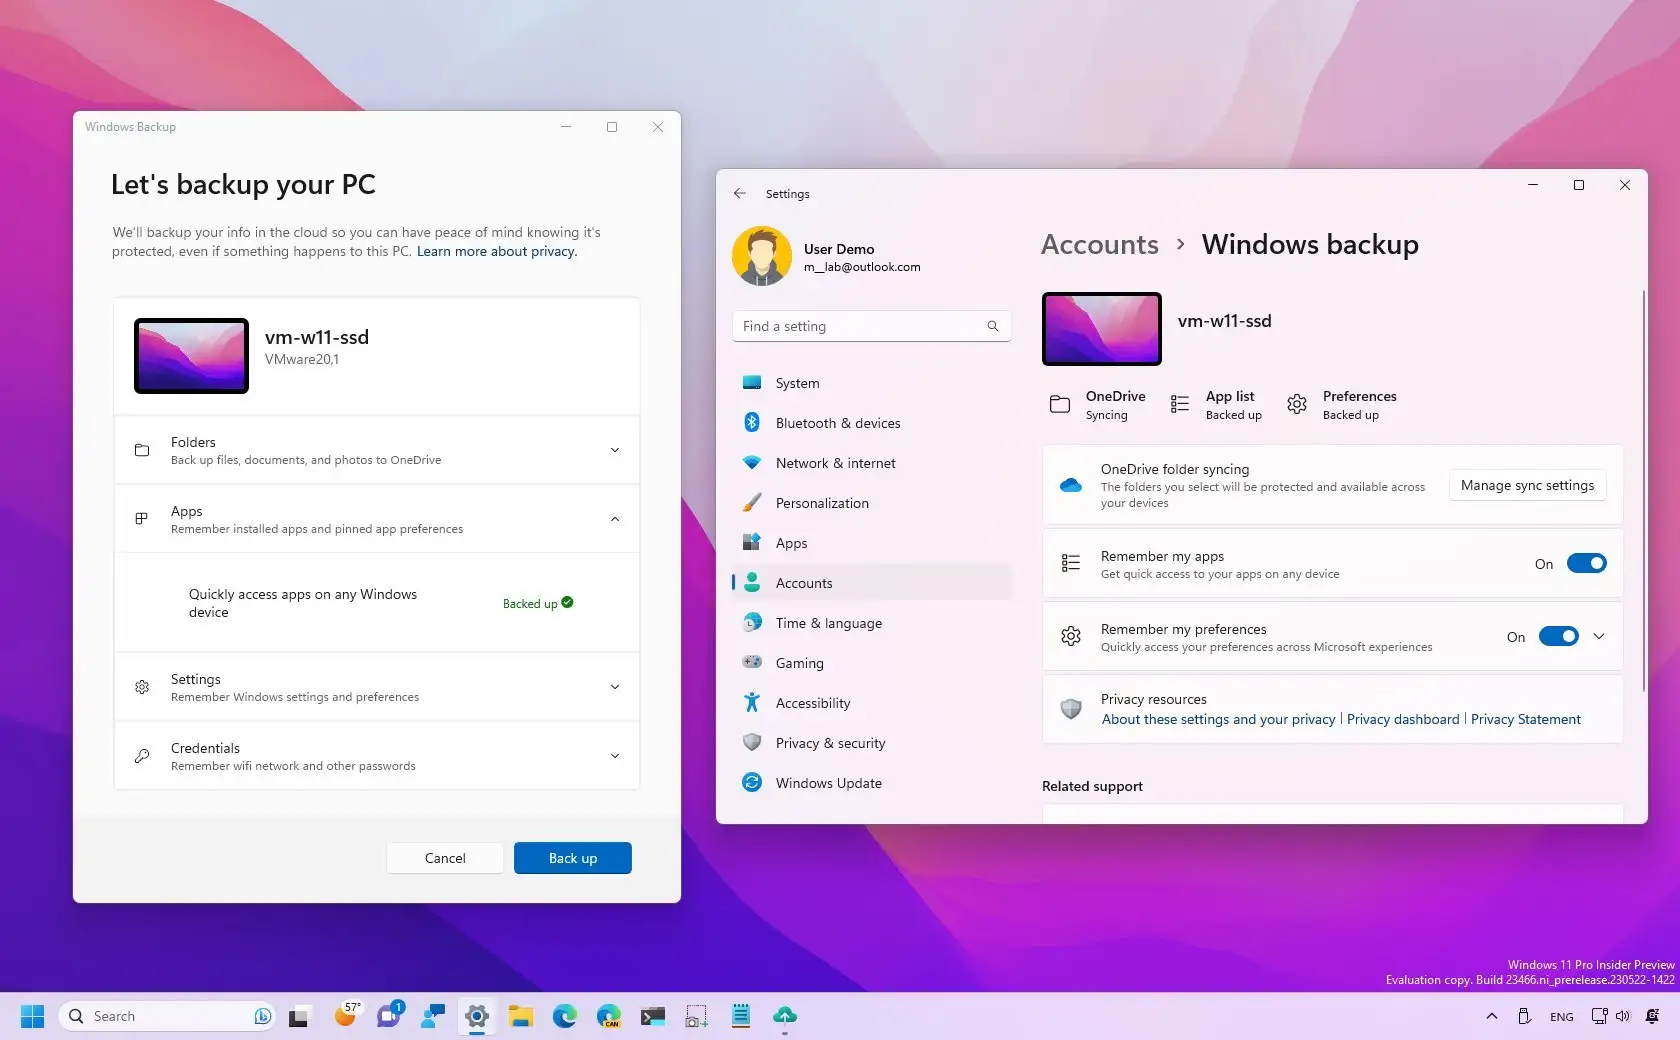Screen dimensions: 1680x1040
Task: Click the Gaming controller icon
Action: point(752,662)
